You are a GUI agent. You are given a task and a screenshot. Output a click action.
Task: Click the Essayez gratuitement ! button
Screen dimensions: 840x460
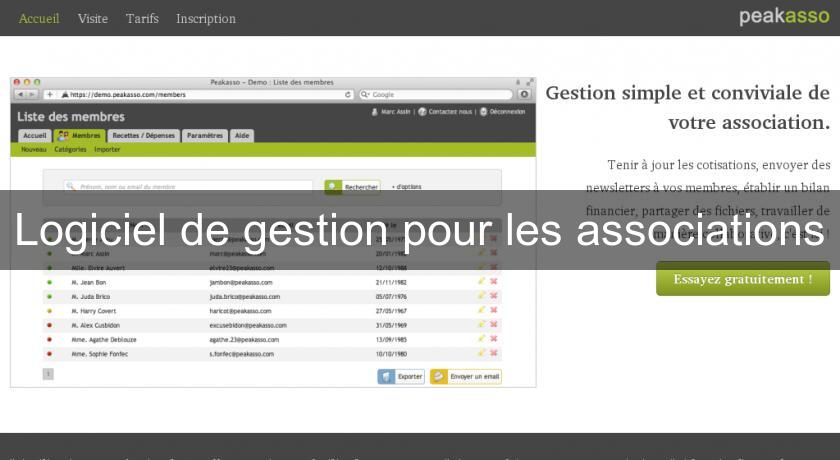742,278
